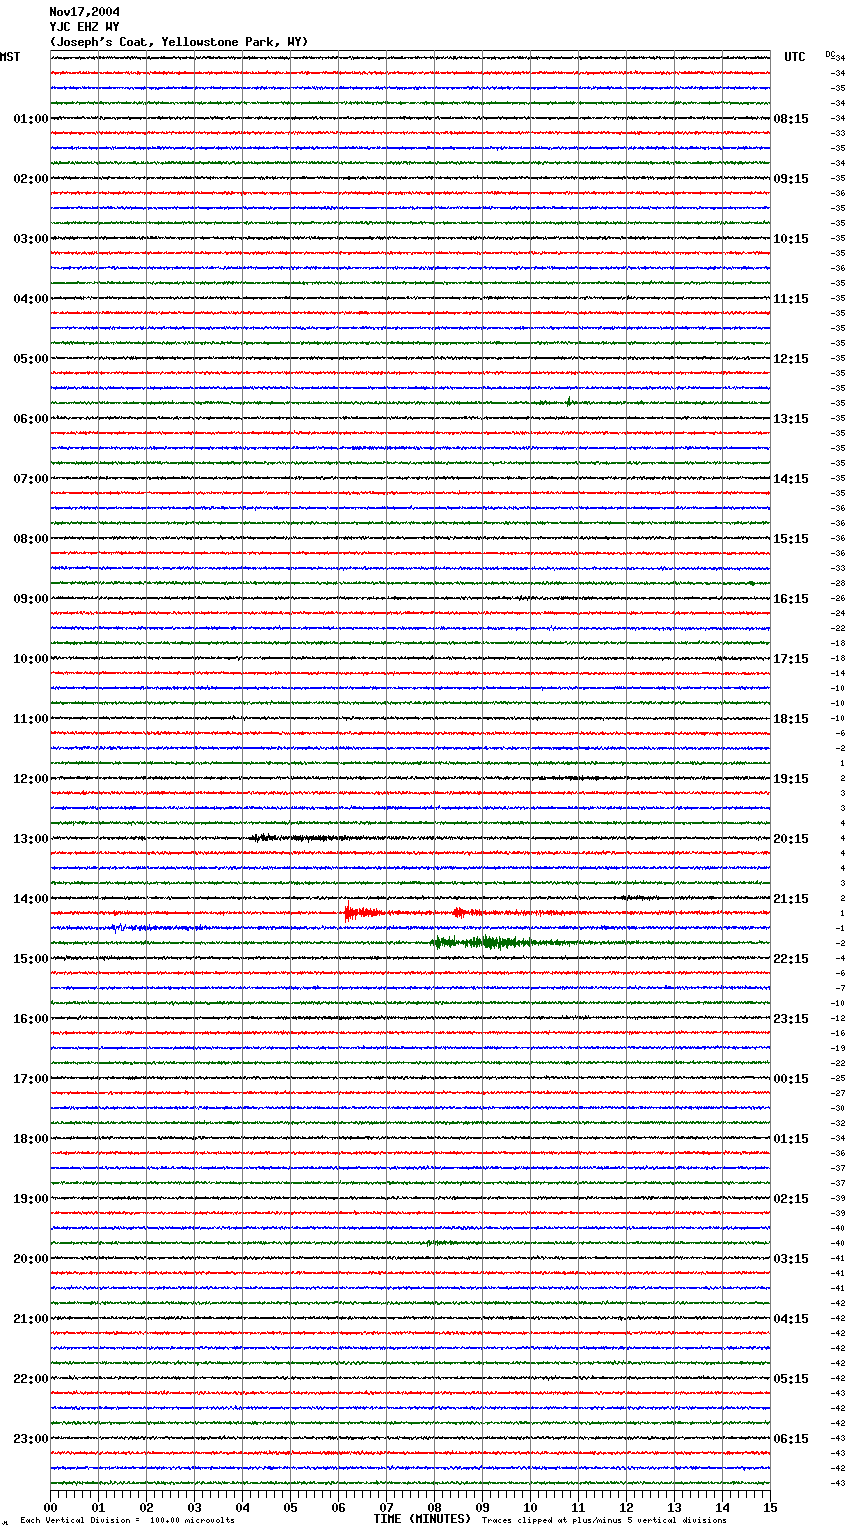Click the "DC" column header

tap(831, 54)
